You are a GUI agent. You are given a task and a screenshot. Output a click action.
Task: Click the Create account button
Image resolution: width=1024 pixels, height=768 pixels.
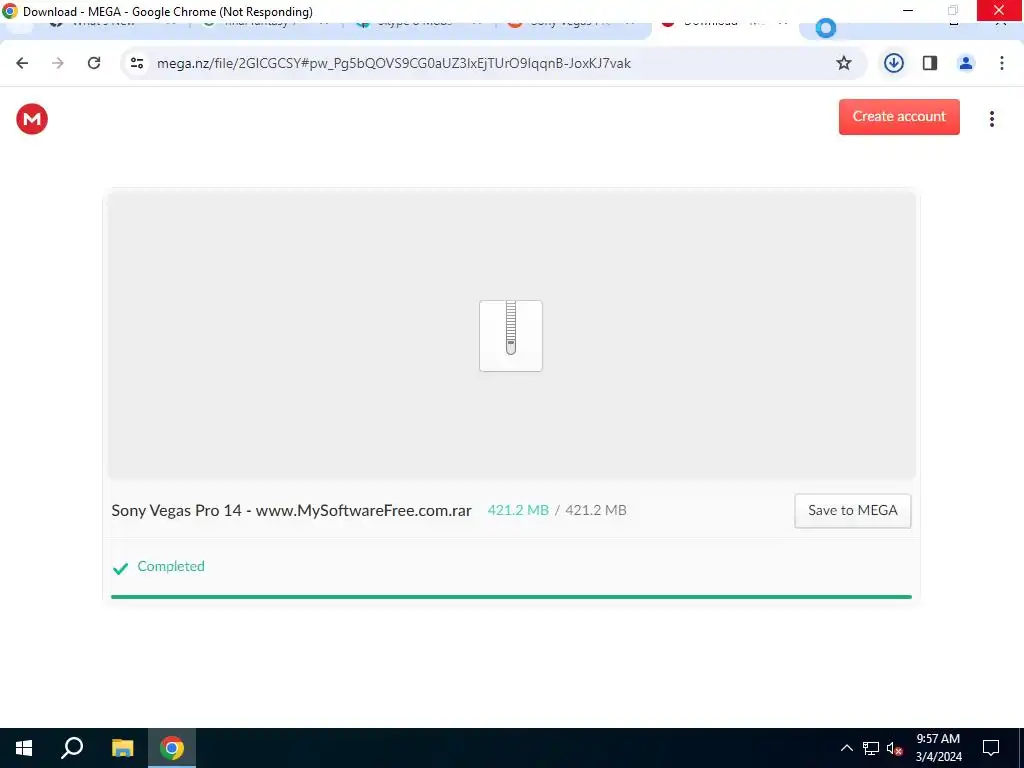899,117
